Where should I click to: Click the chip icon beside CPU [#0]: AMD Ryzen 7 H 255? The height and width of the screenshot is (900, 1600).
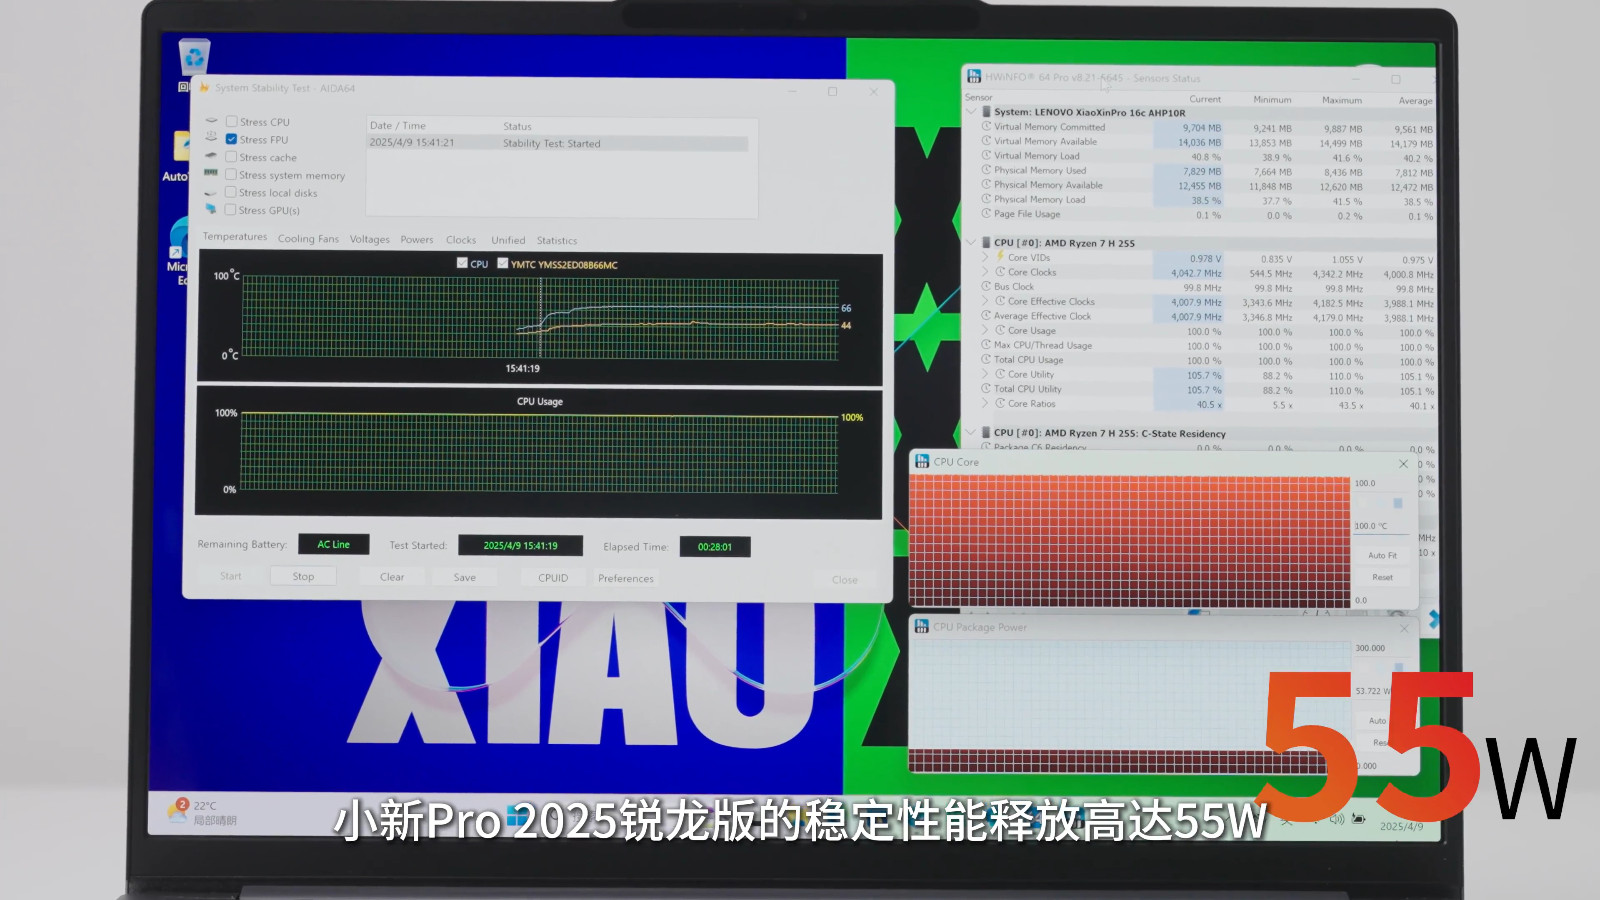coord(986,242)
